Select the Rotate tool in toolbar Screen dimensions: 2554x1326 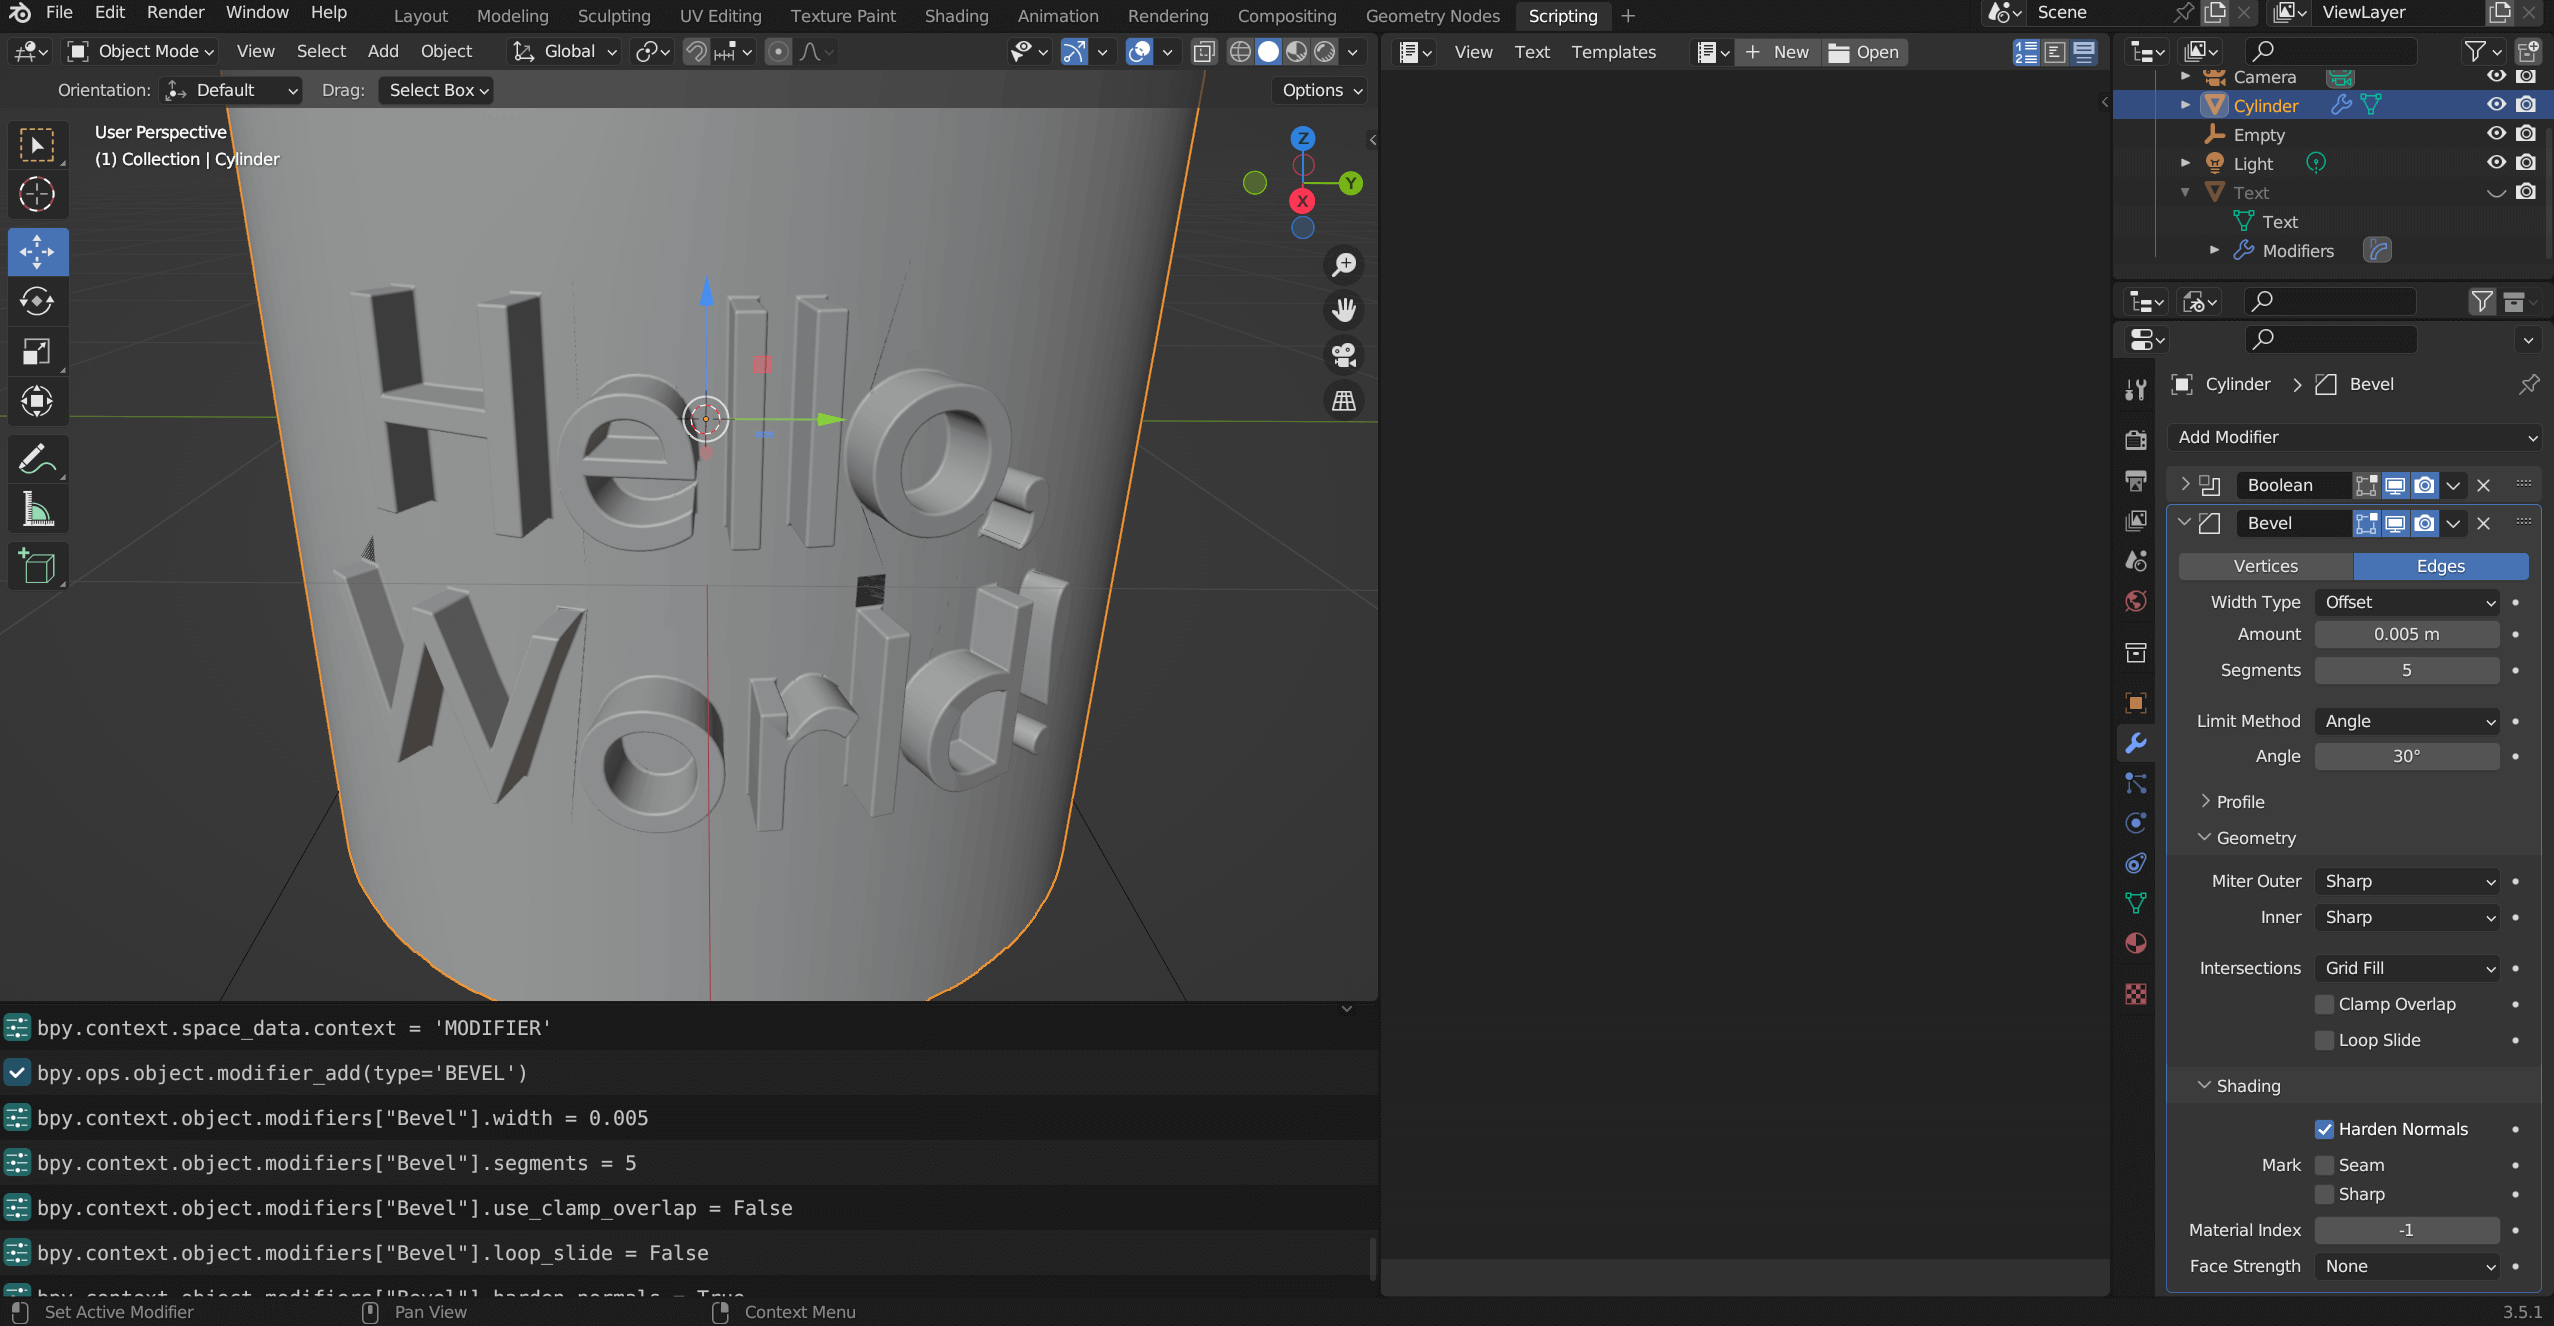pyautogui.click(x=37, y=301)
